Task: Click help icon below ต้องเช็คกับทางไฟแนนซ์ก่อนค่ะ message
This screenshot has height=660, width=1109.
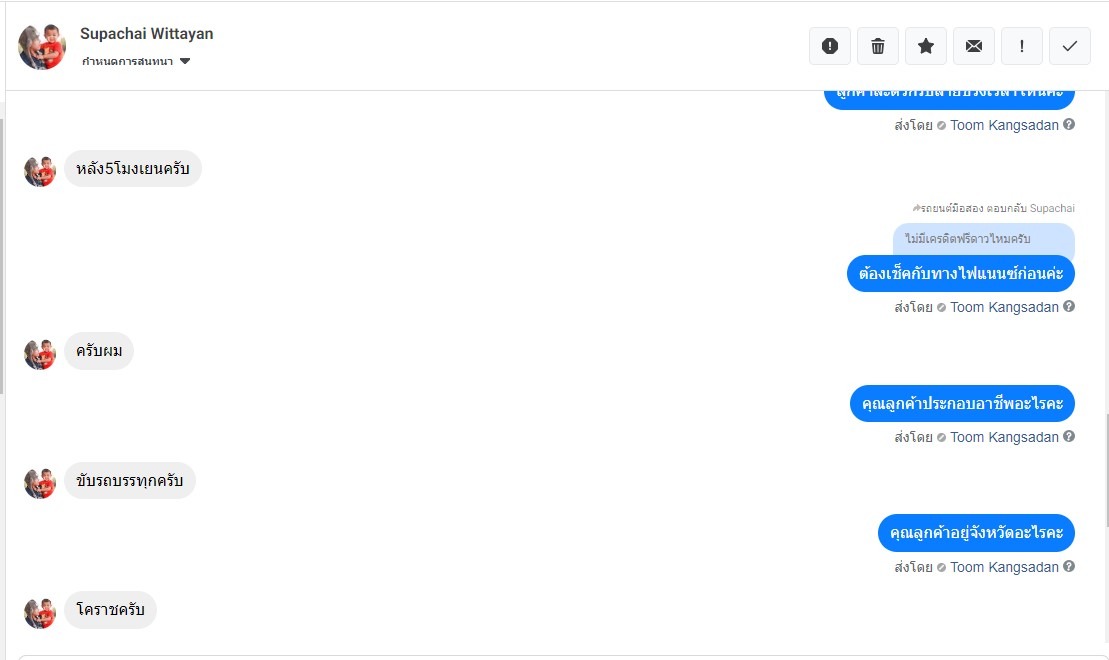Action: [x=1069, y=307]
